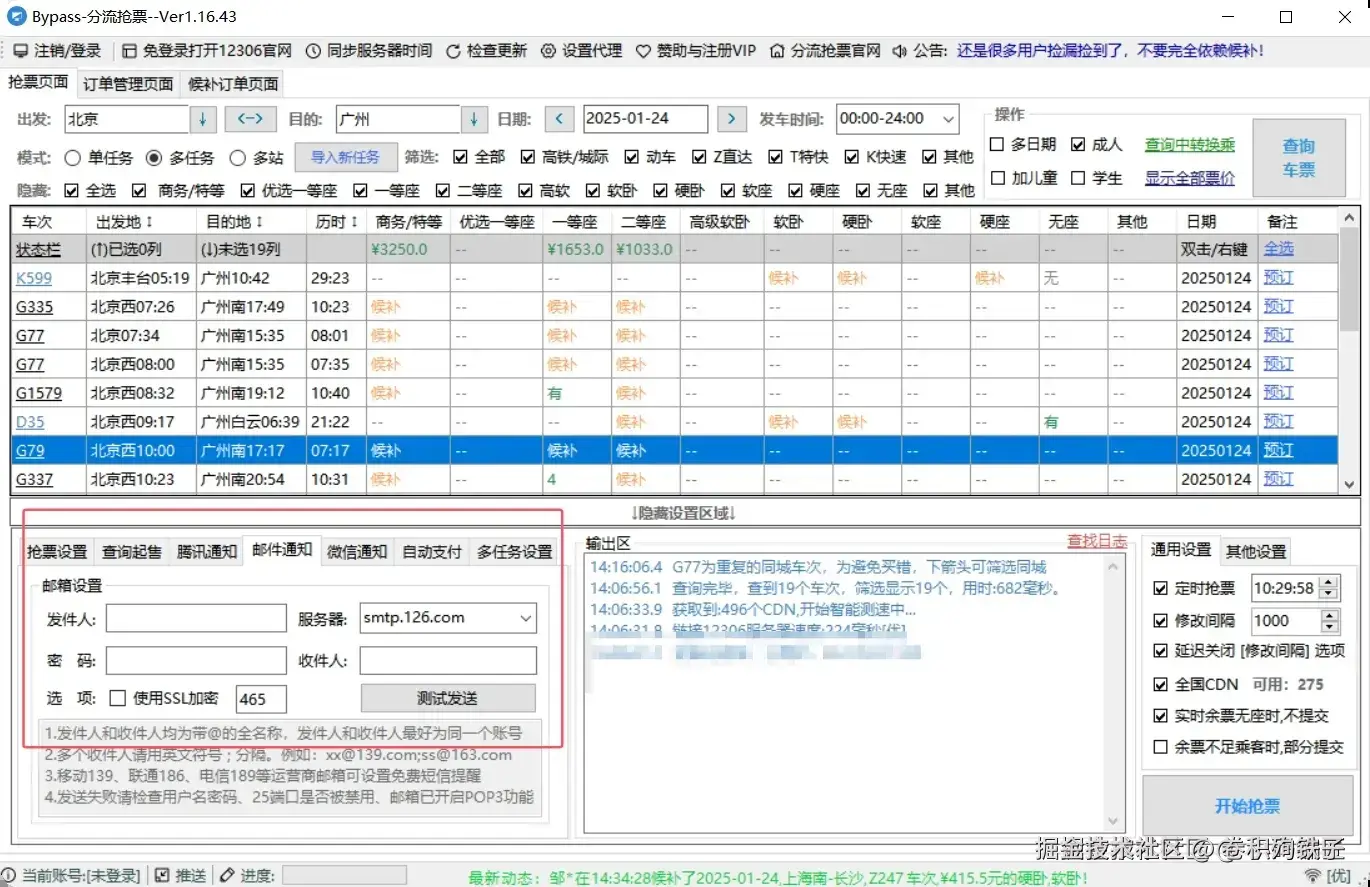Check for updates via 检查更新

pyautogui.click(x=486, y=51)
